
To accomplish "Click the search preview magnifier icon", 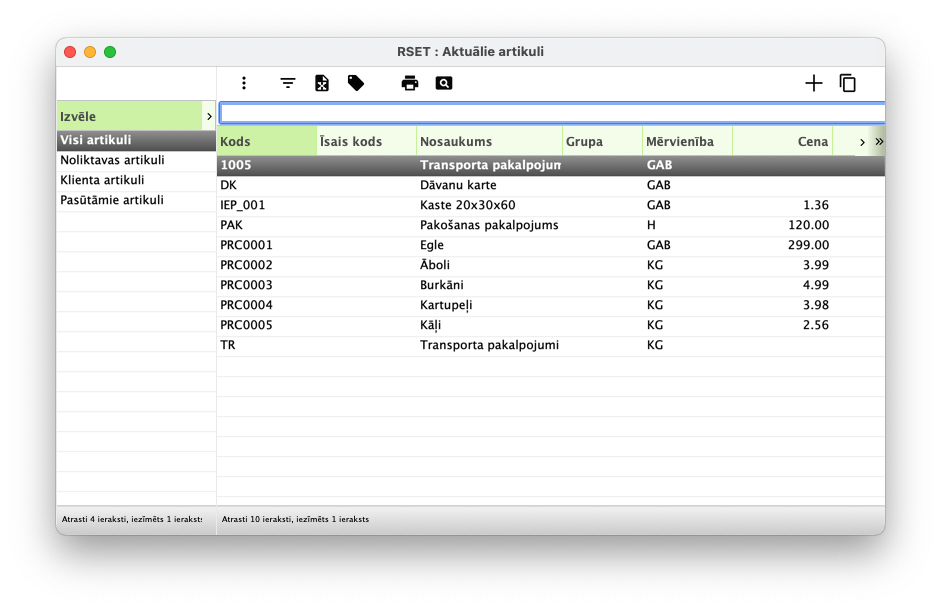I will pos(444,84).
